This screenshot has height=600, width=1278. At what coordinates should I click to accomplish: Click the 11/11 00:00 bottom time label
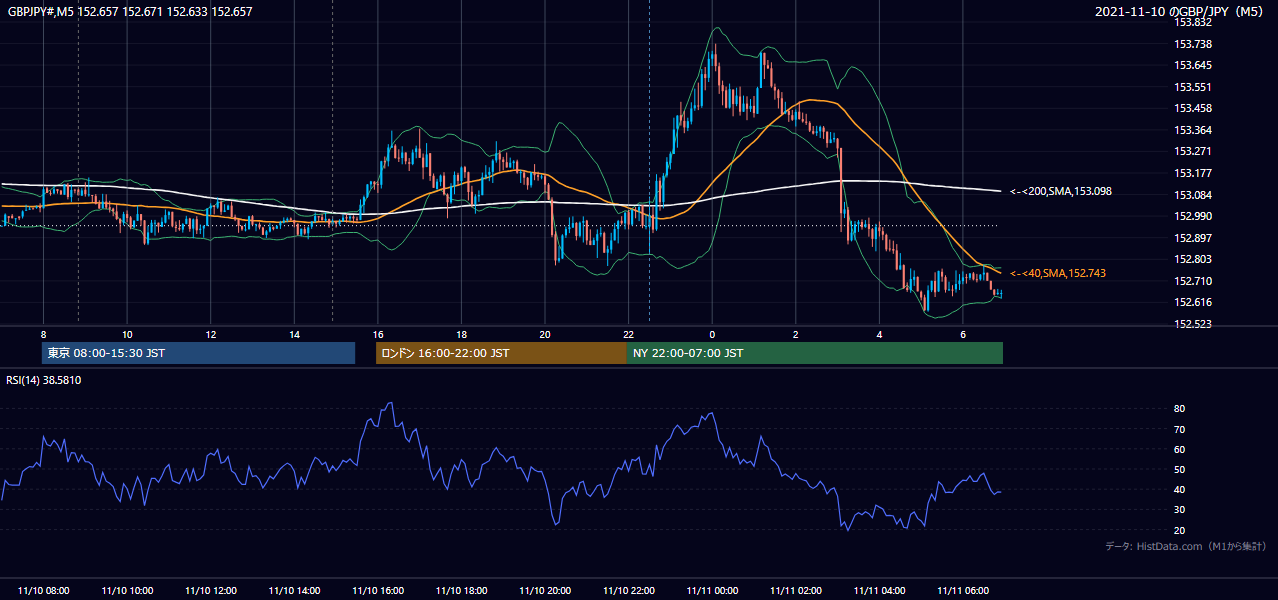point(712,591)
